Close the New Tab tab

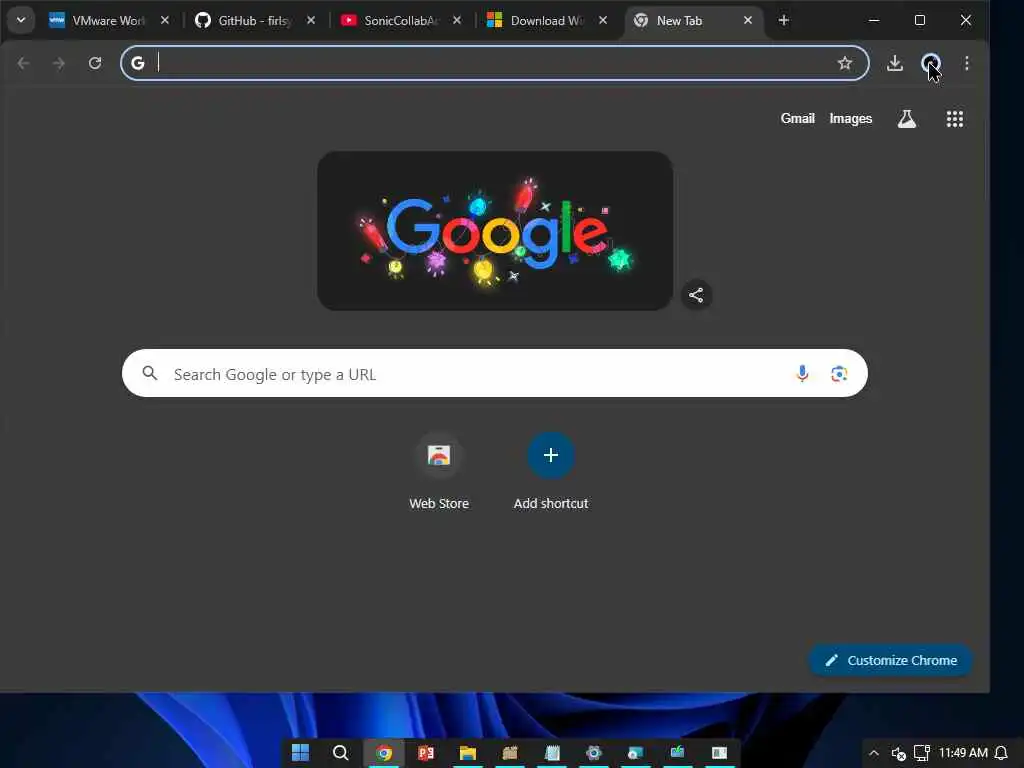748,20
